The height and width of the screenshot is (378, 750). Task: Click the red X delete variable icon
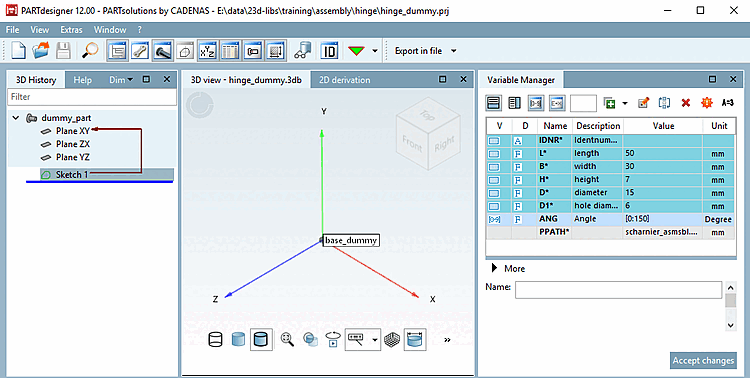[686, 103]
